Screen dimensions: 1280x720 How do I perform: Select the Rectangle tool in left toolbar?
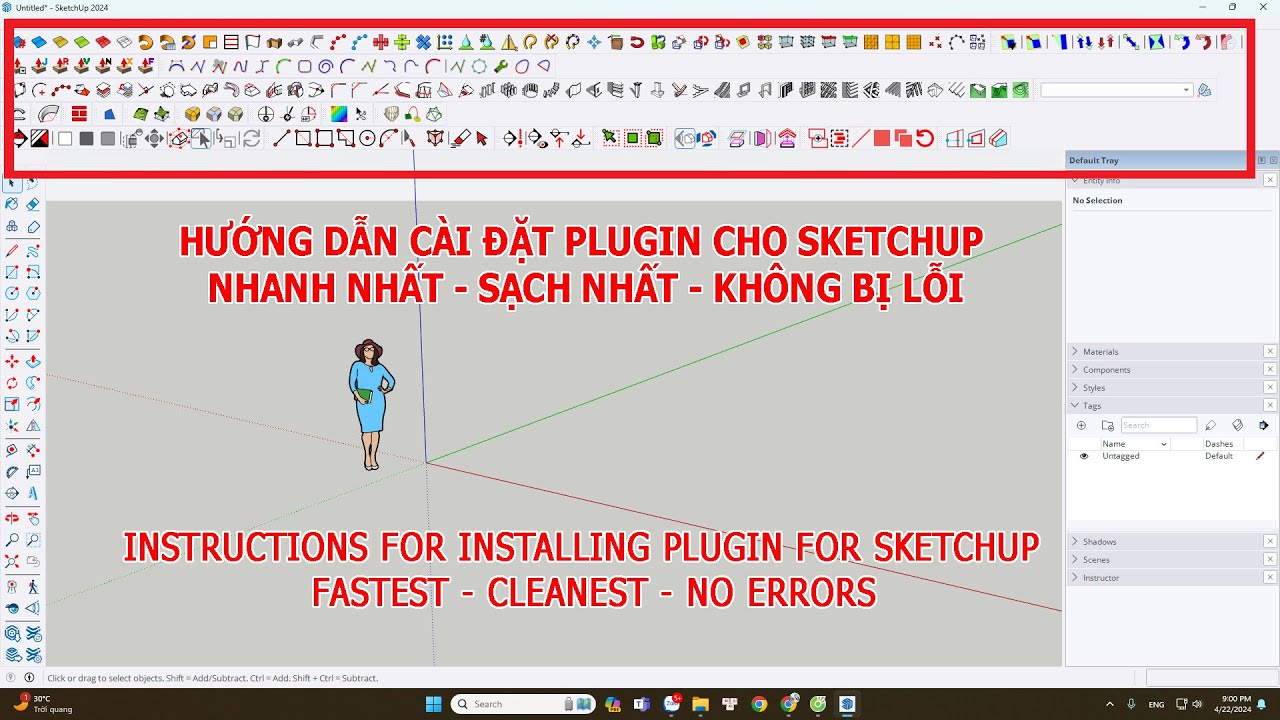[x=12, y=272]
